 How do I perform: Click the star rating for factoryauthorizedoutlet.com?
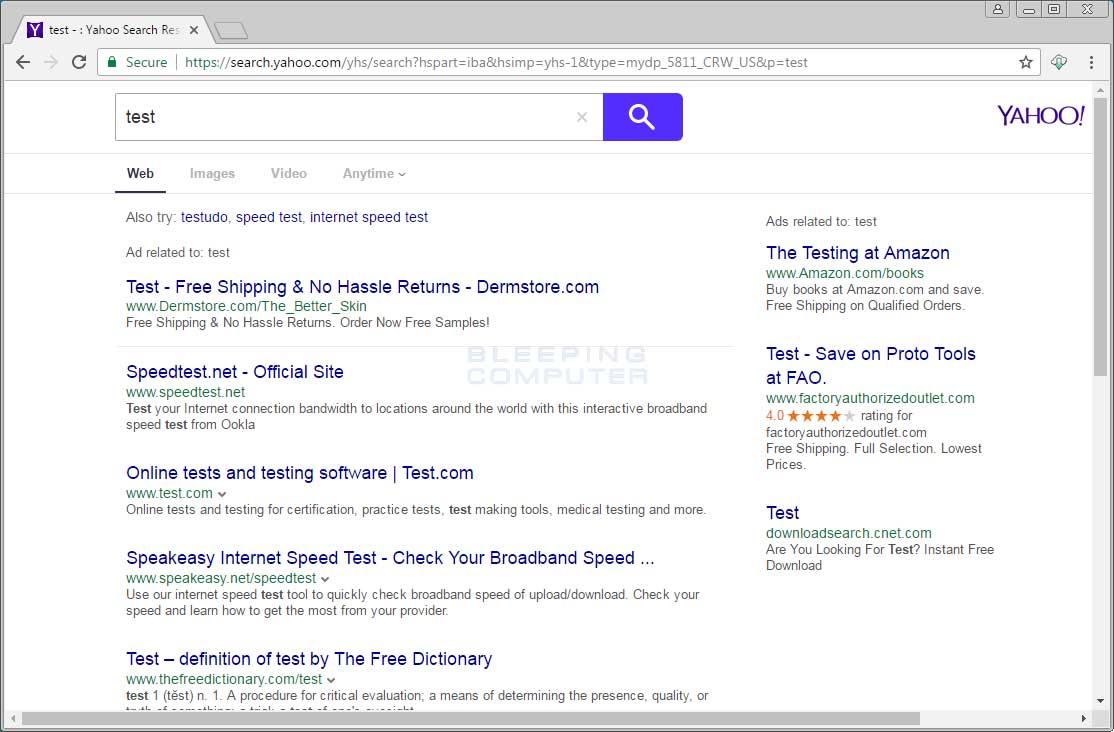pos(821,416)
